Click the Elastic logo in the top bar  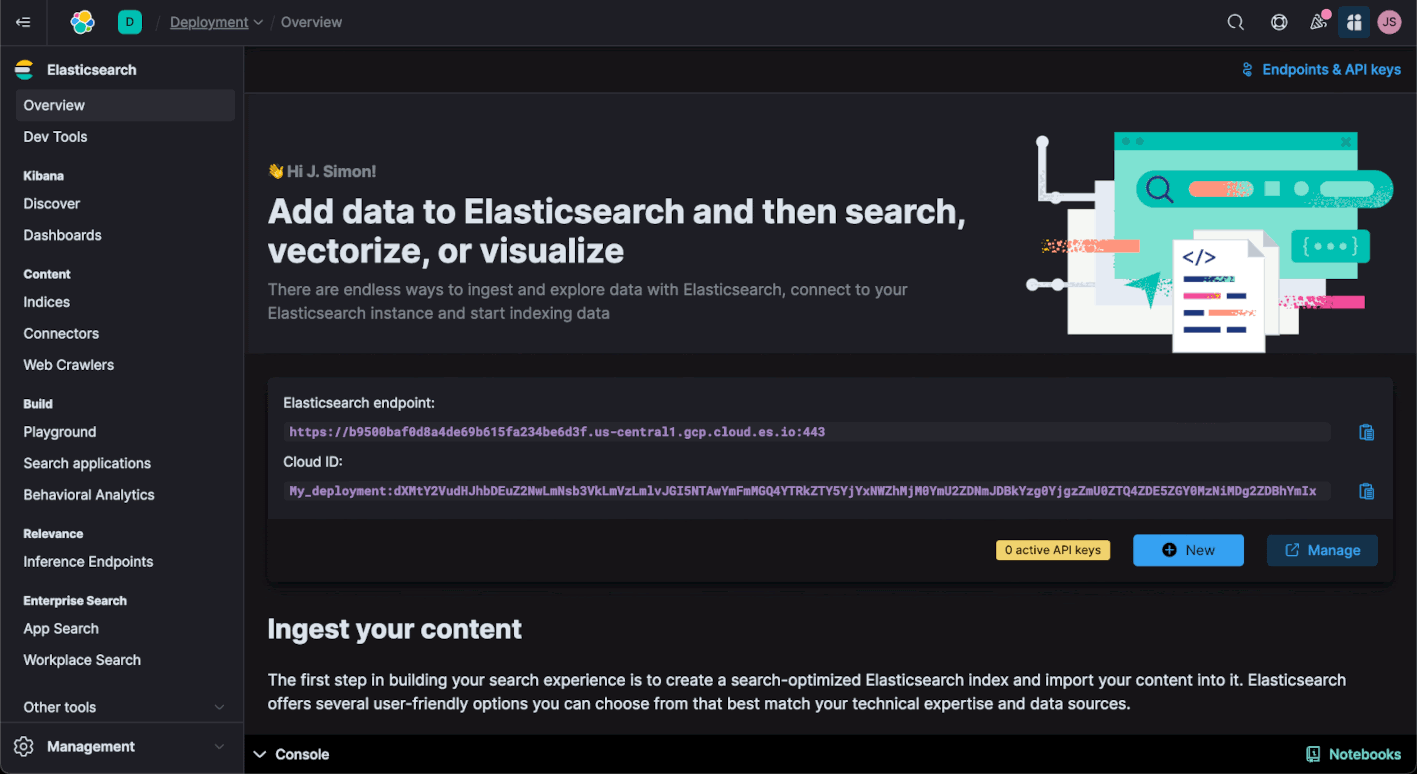pos(82,21)
